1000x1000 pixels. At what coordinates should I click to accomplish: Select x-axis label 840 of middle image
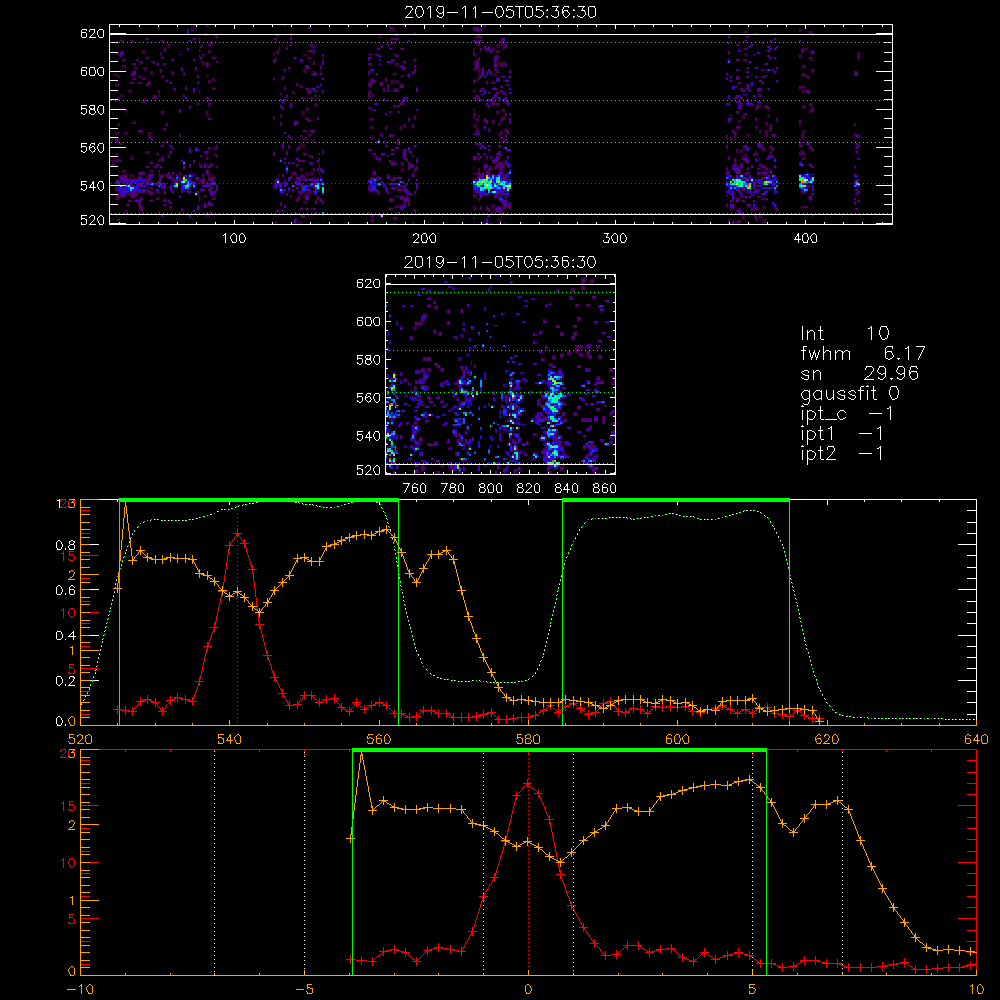pos(566,488)
